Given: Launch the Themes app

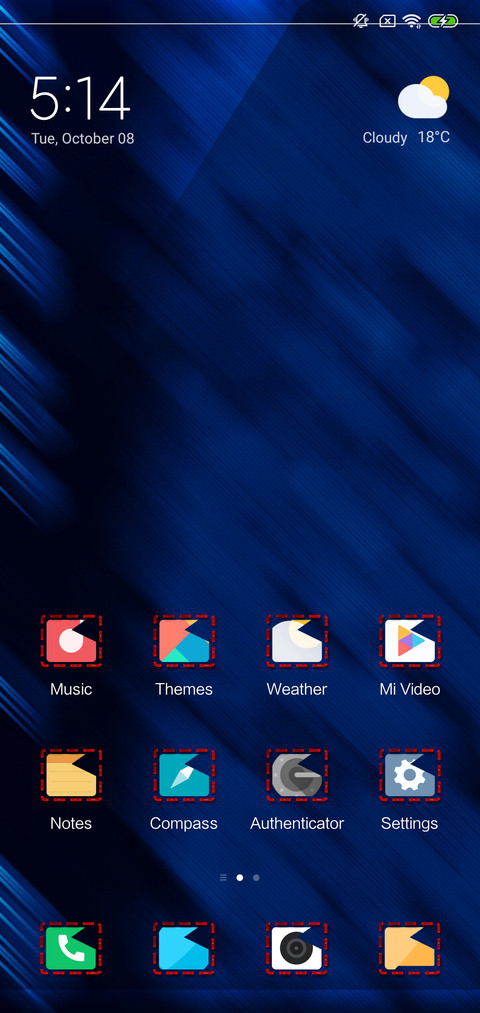Looking at the screenshot, I should click(x=184, y=640).
